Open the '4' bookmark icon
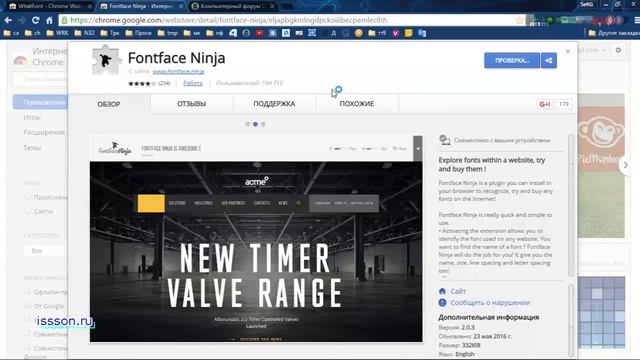 233,33
